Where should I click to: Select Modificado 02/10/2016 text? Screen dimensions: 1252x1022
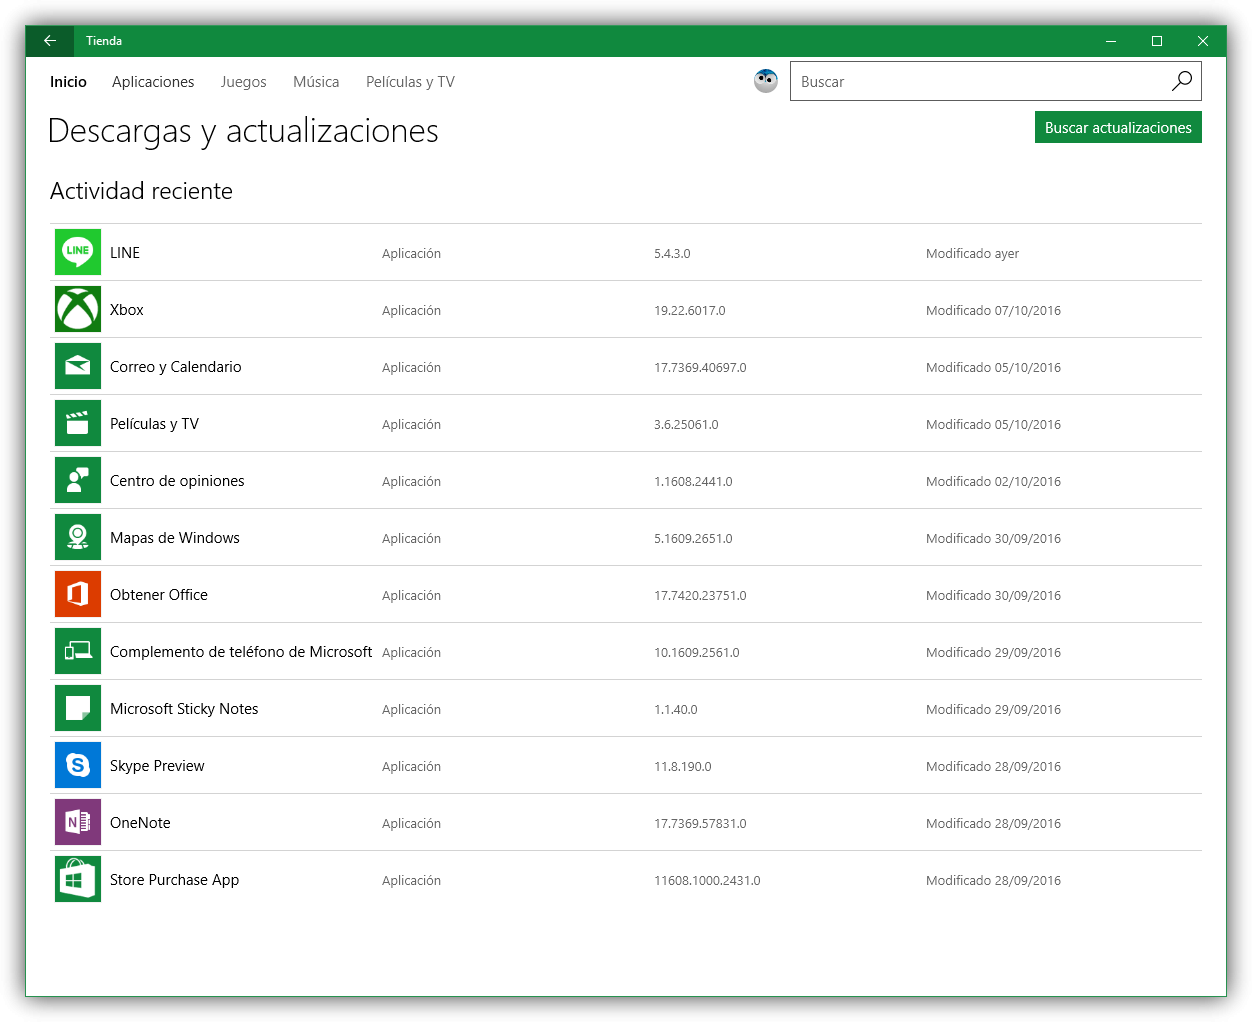(x=993, y=482)
